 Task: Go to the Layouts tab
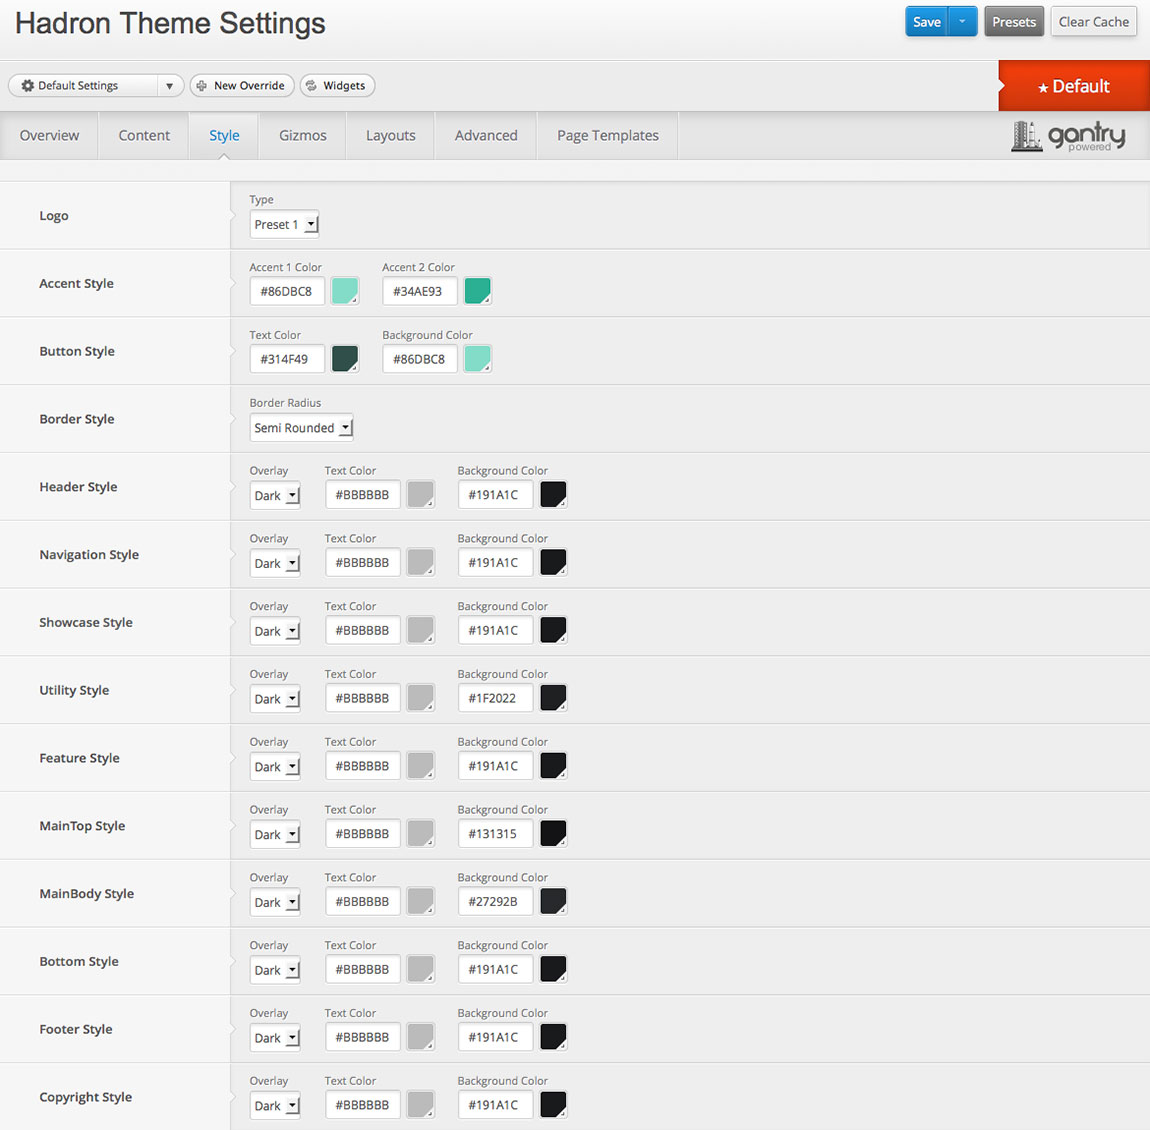pyautogui.click(x=390, y=136)
